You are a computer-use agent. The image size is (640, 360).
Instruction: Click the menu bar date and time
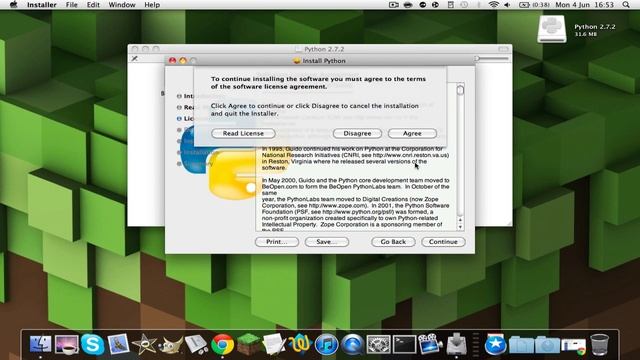[584, 5]
